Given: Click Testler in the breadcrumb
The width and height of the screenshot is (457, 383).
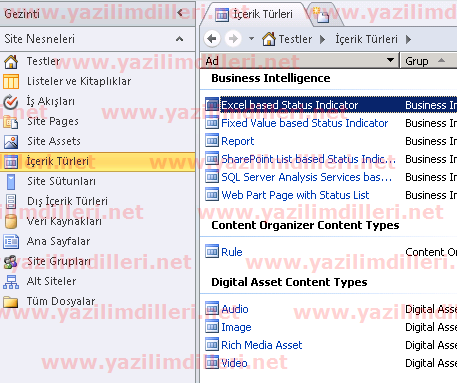Looking at the screenshot, I should (x=295, y=39).
